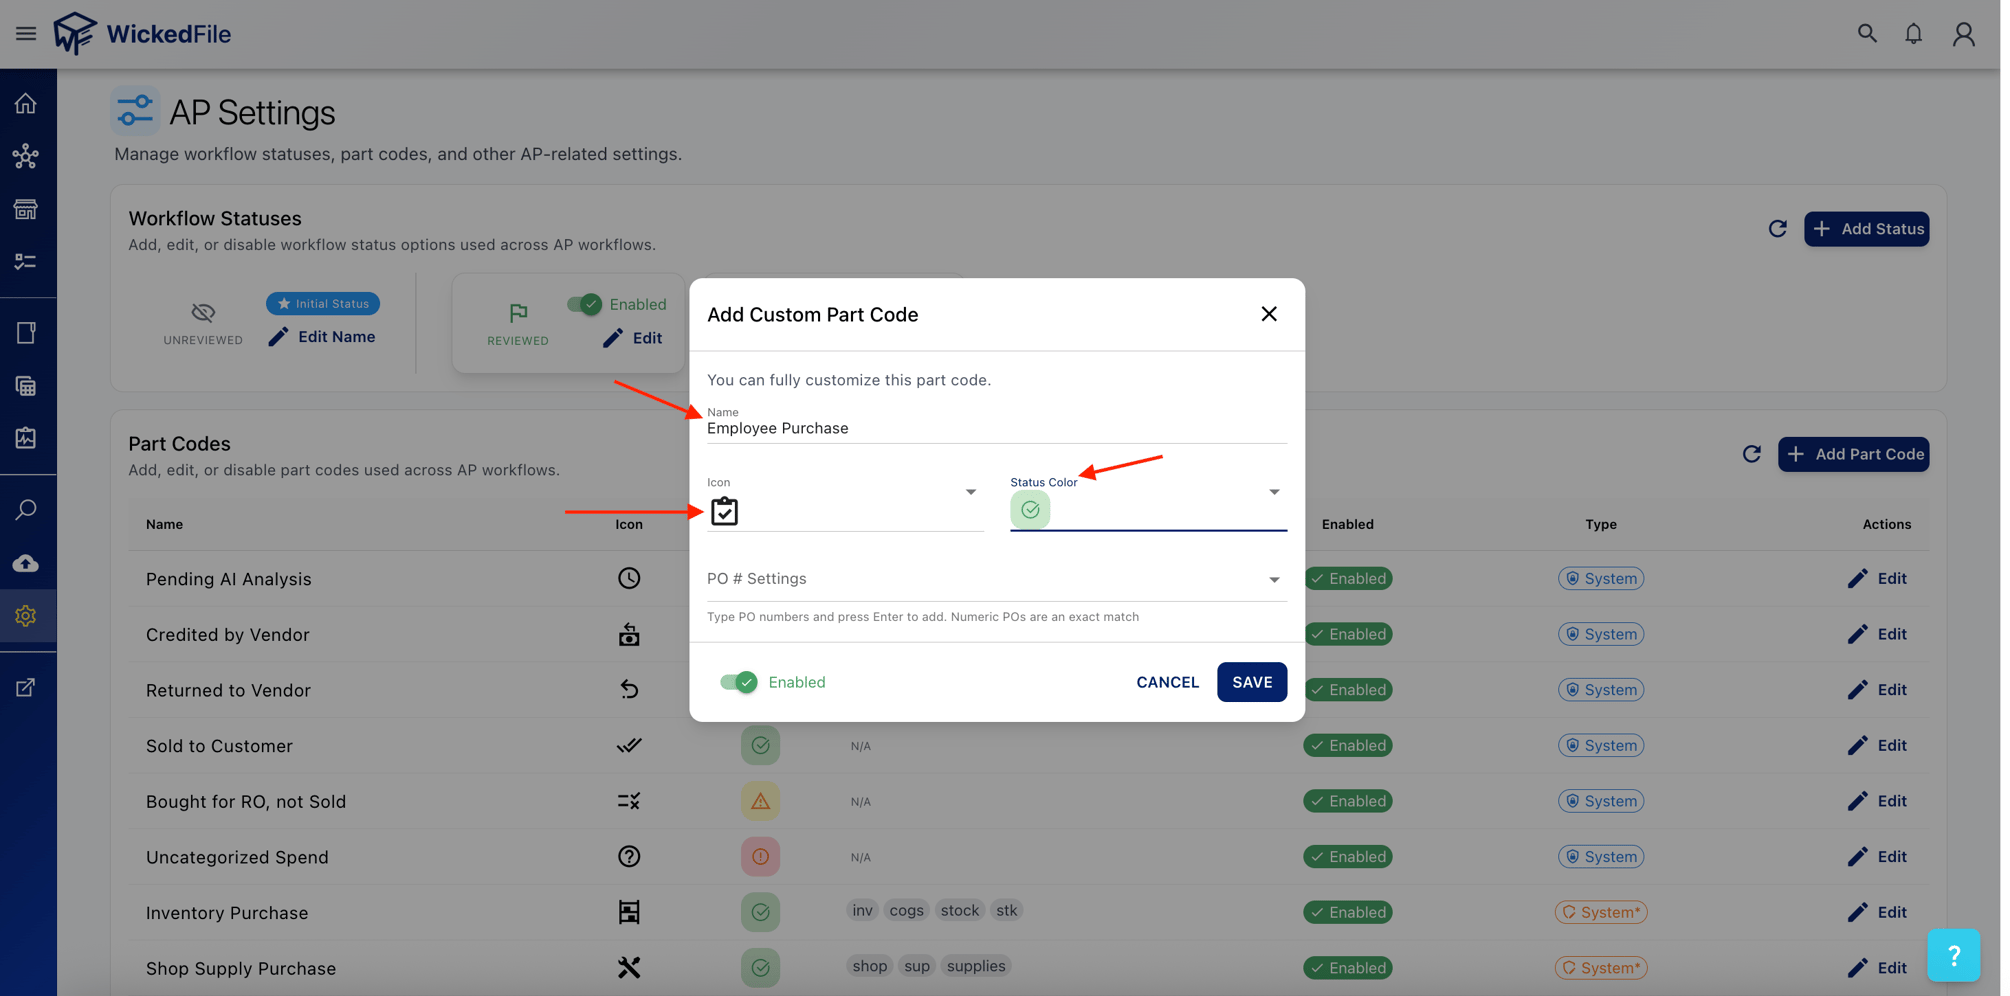Click the Add Part Code button

(x=1853, y=454)
